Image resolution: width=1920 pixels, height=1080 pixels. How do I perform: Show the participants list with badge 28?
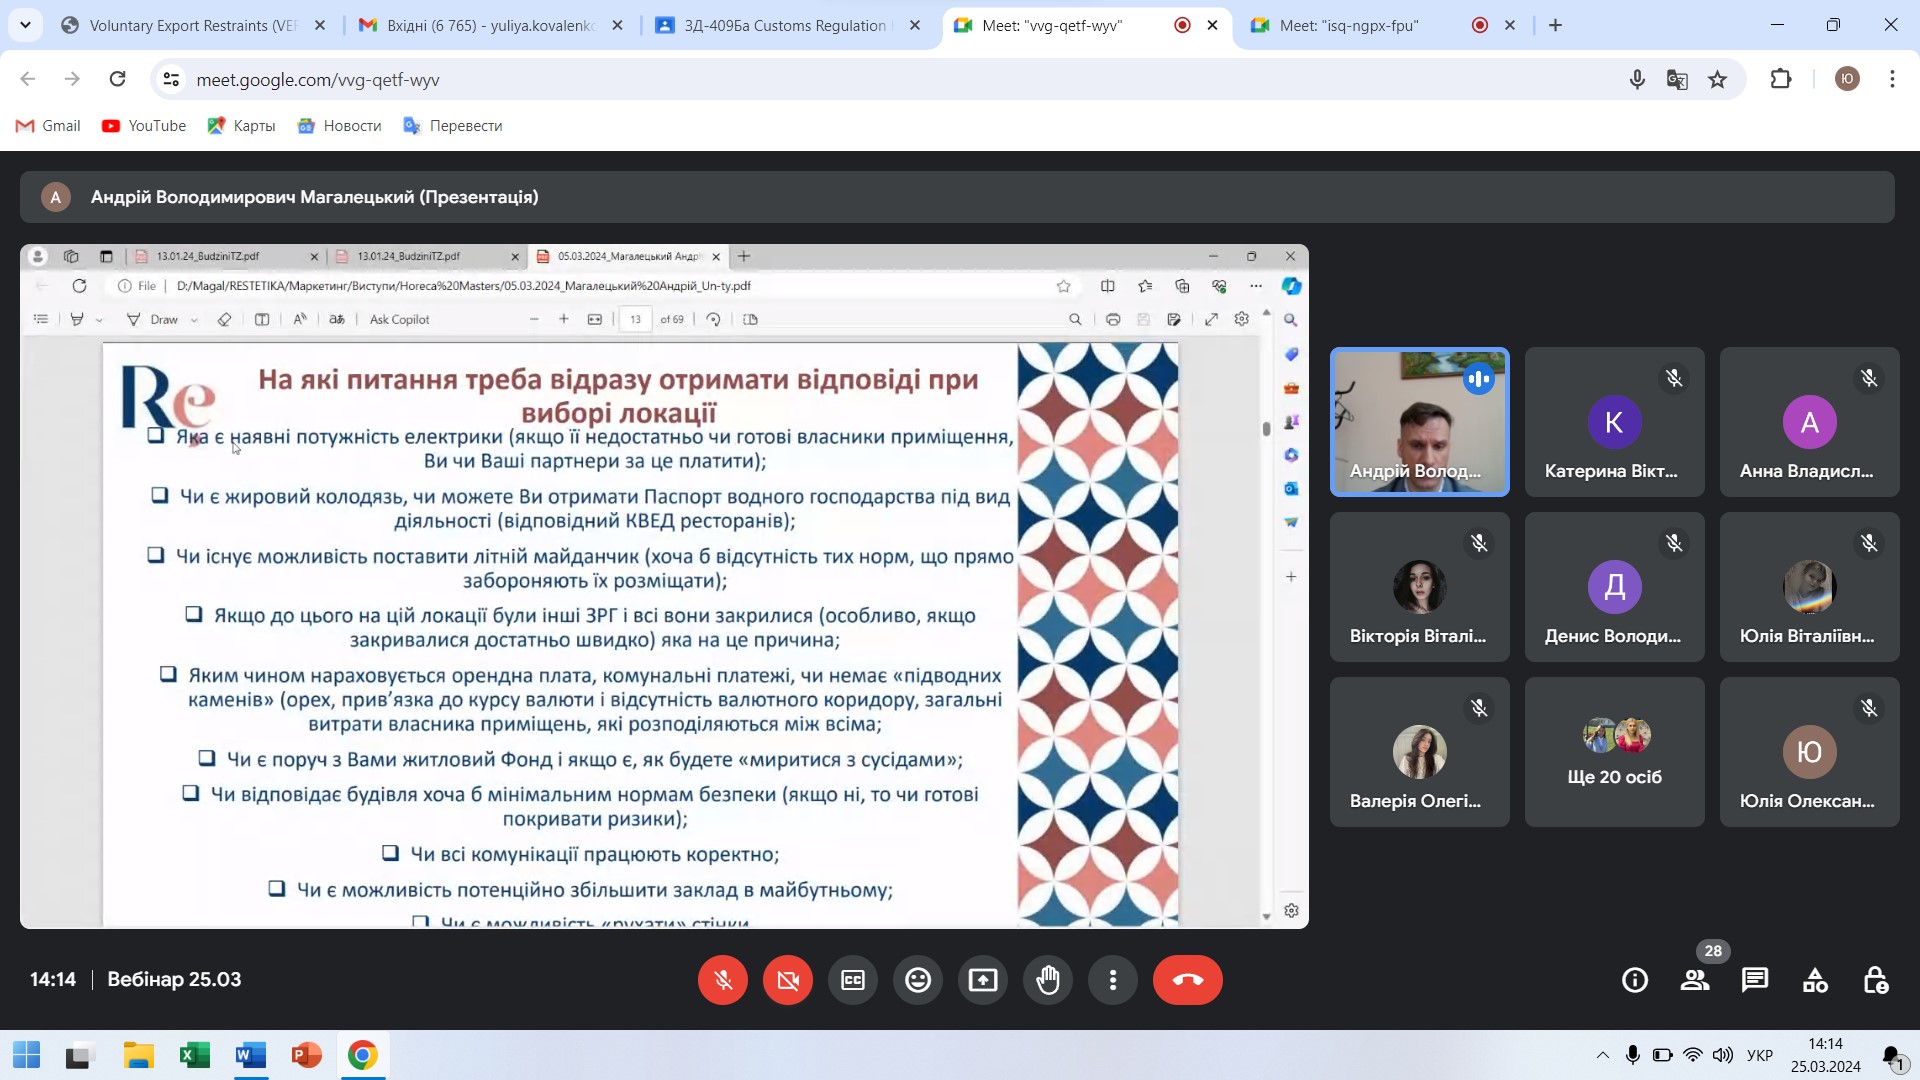(x=1694, y=980)
